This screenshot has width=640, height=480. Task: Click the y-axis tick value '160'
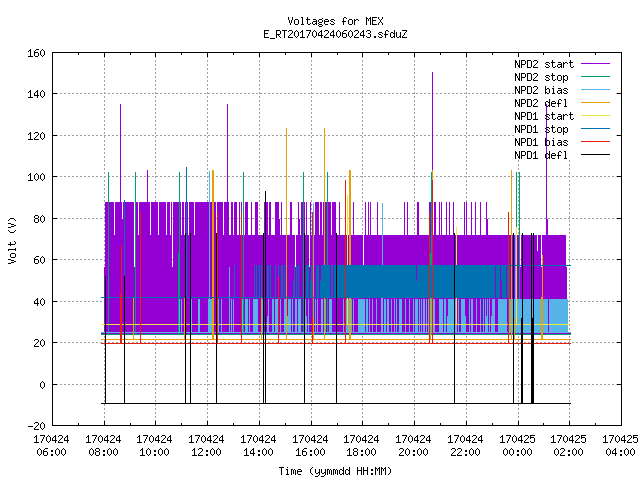pyautogui.click(x=36, y=53)
